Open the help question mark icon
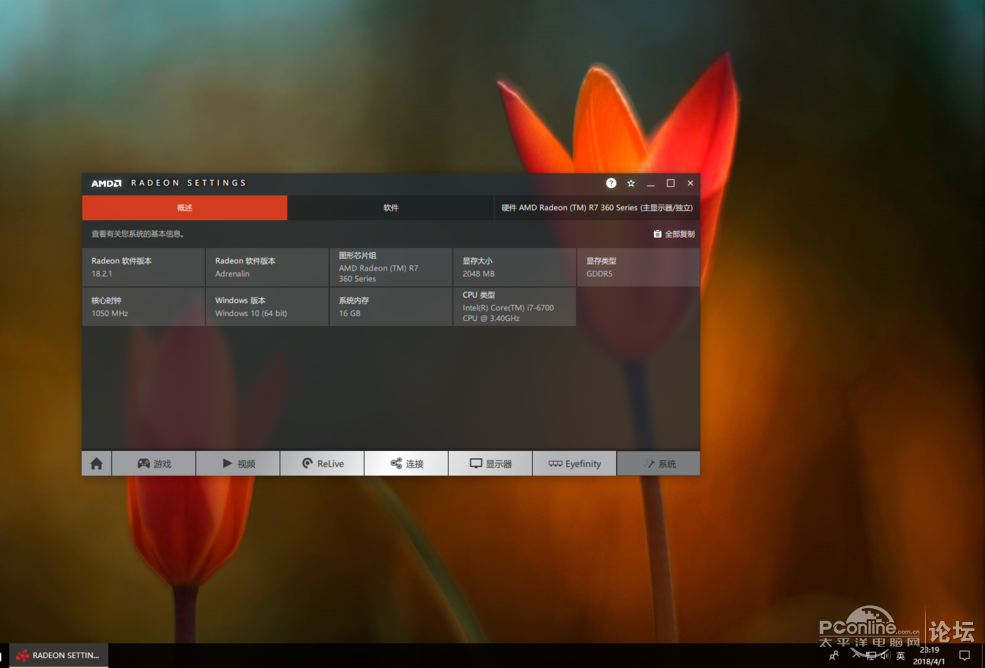The image size is (985, 668). point(611,183)
